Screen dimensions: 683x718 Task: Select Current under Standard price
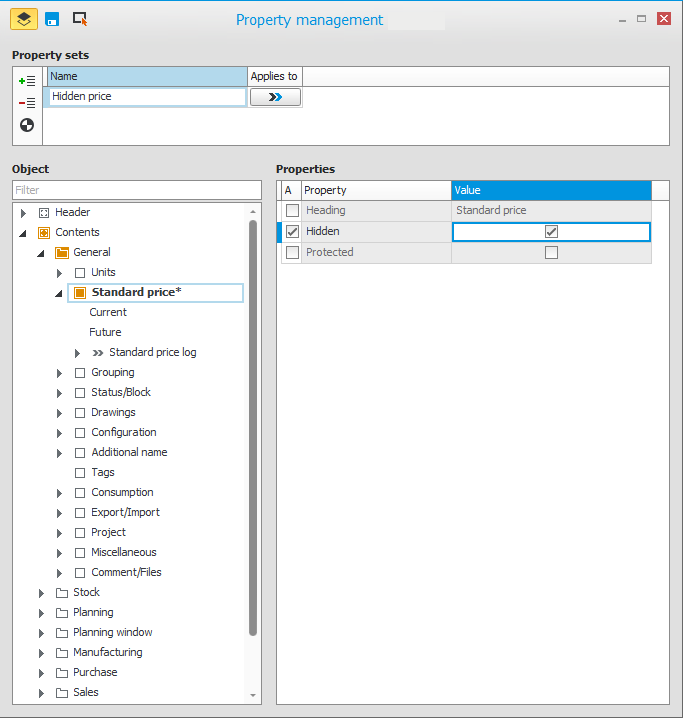[x=108, y=312]
